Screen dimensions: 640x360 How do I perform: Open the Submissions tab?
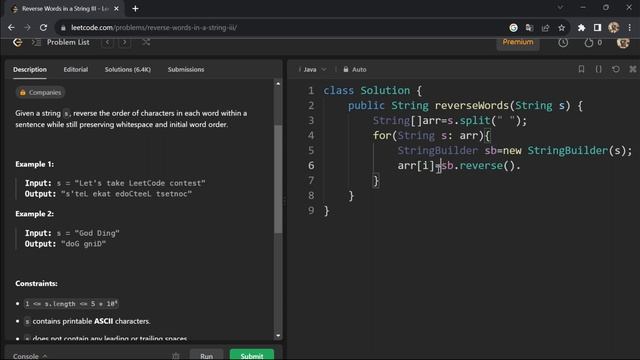click(186, 69)
